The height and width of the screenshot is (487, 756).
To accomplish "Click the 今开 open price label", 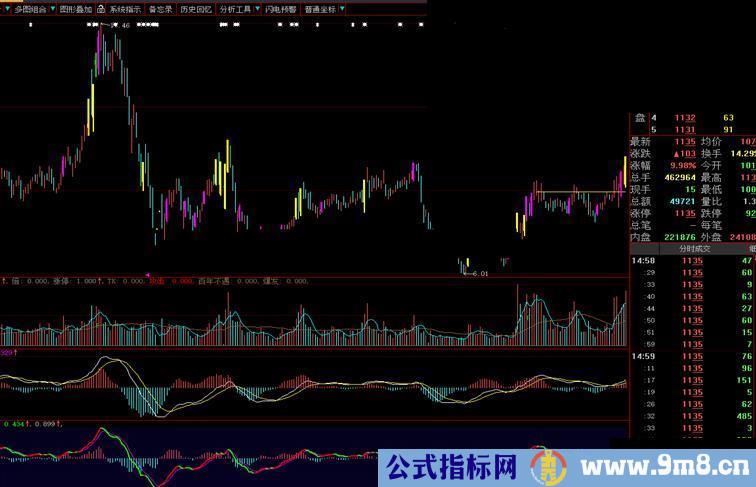I will pyautogui.click(x=711, y=165).
